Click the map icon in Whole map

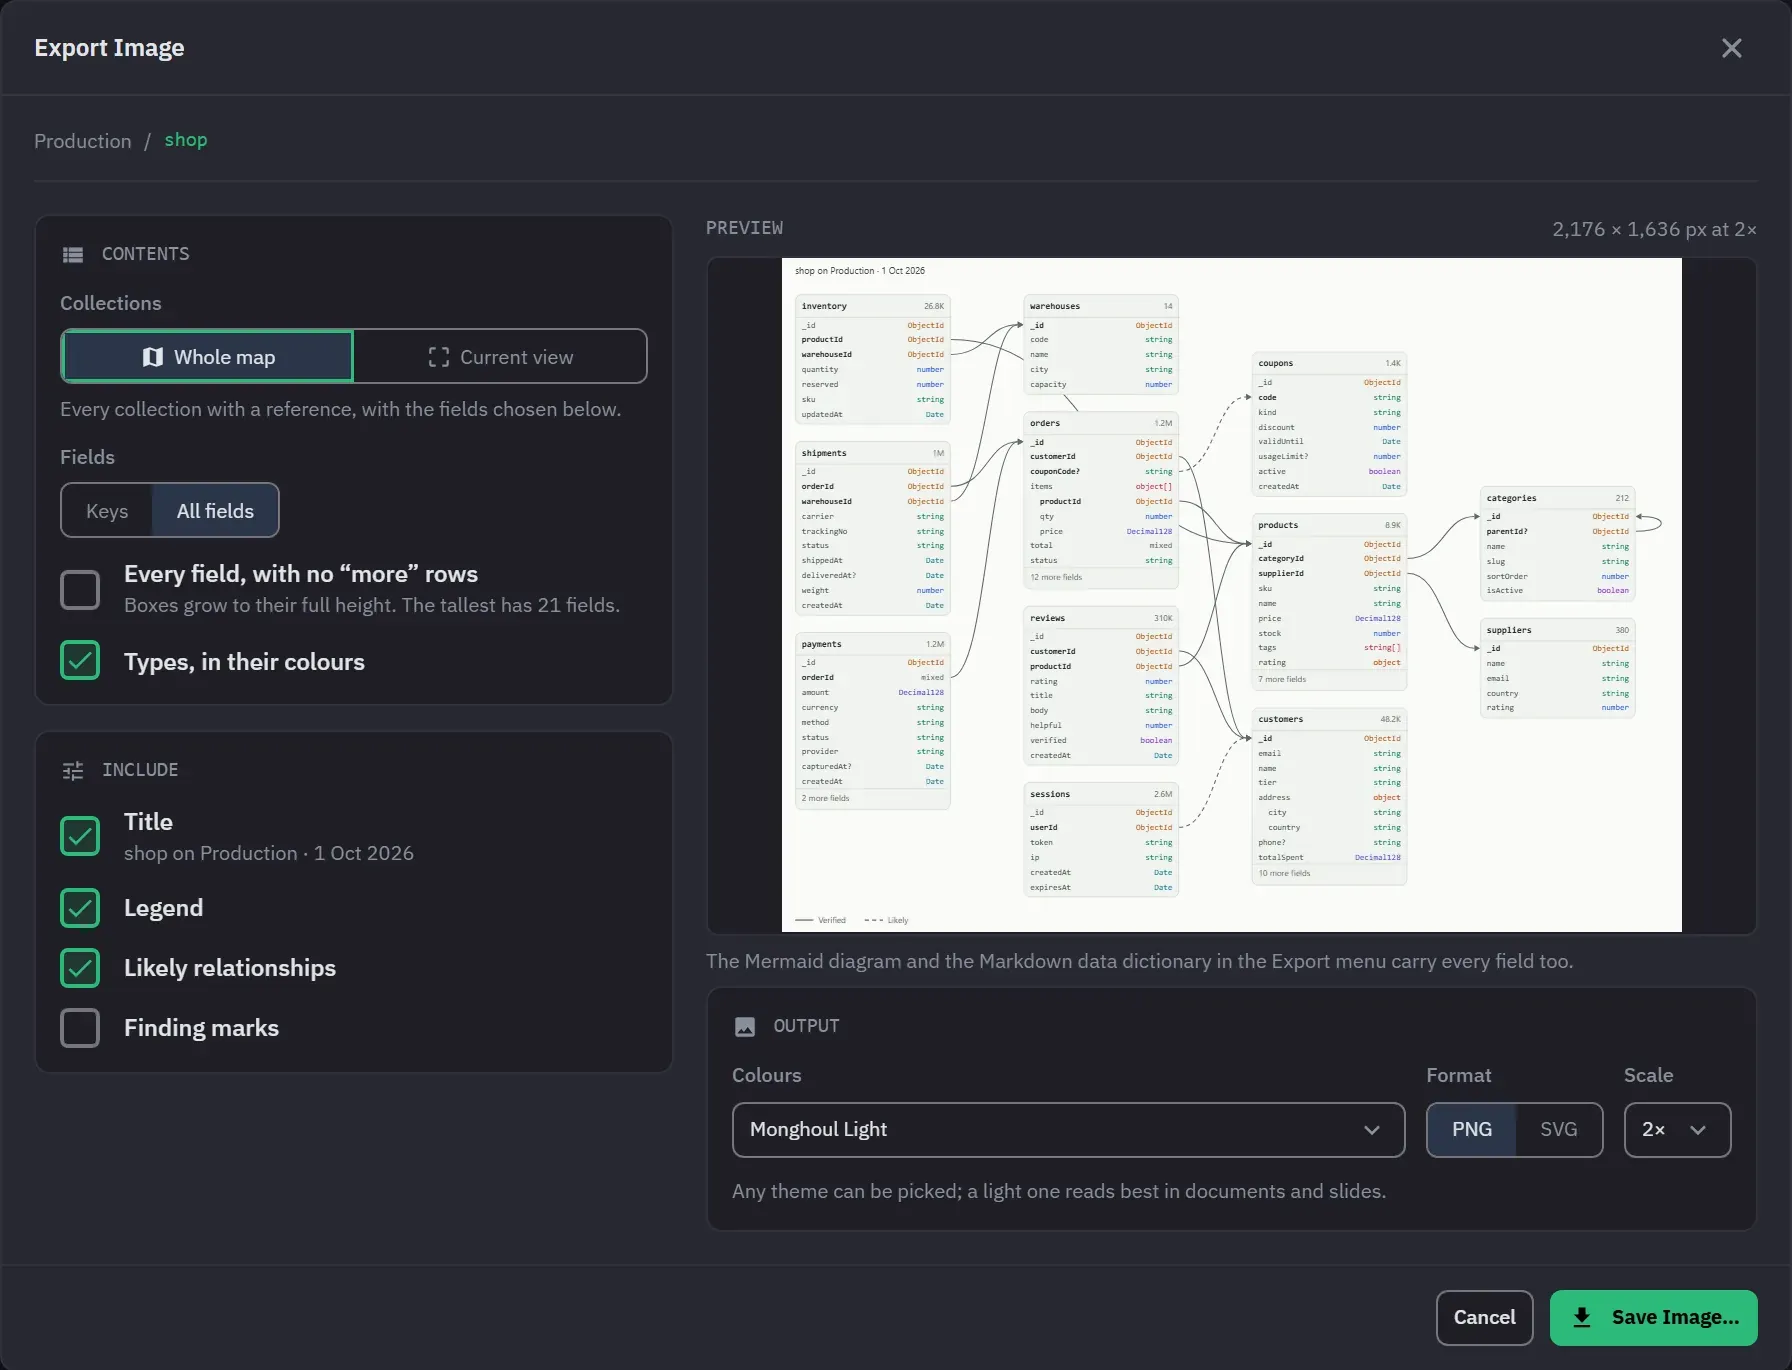pyautogui.click(x=152, y=357)
